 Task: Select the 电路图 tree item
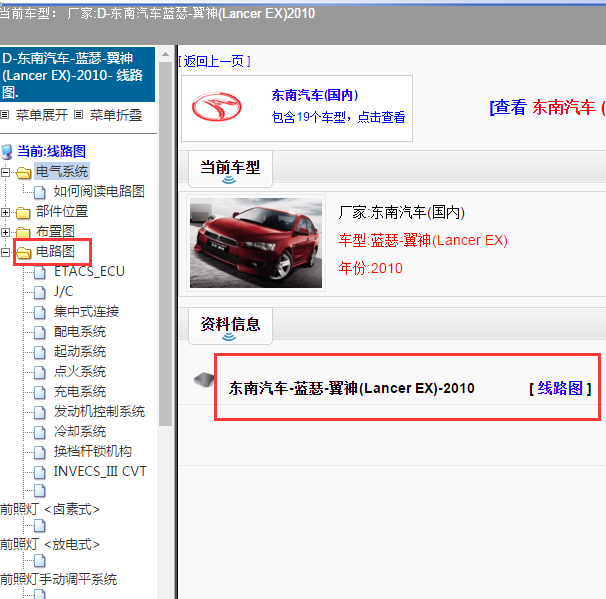[55, 252]
